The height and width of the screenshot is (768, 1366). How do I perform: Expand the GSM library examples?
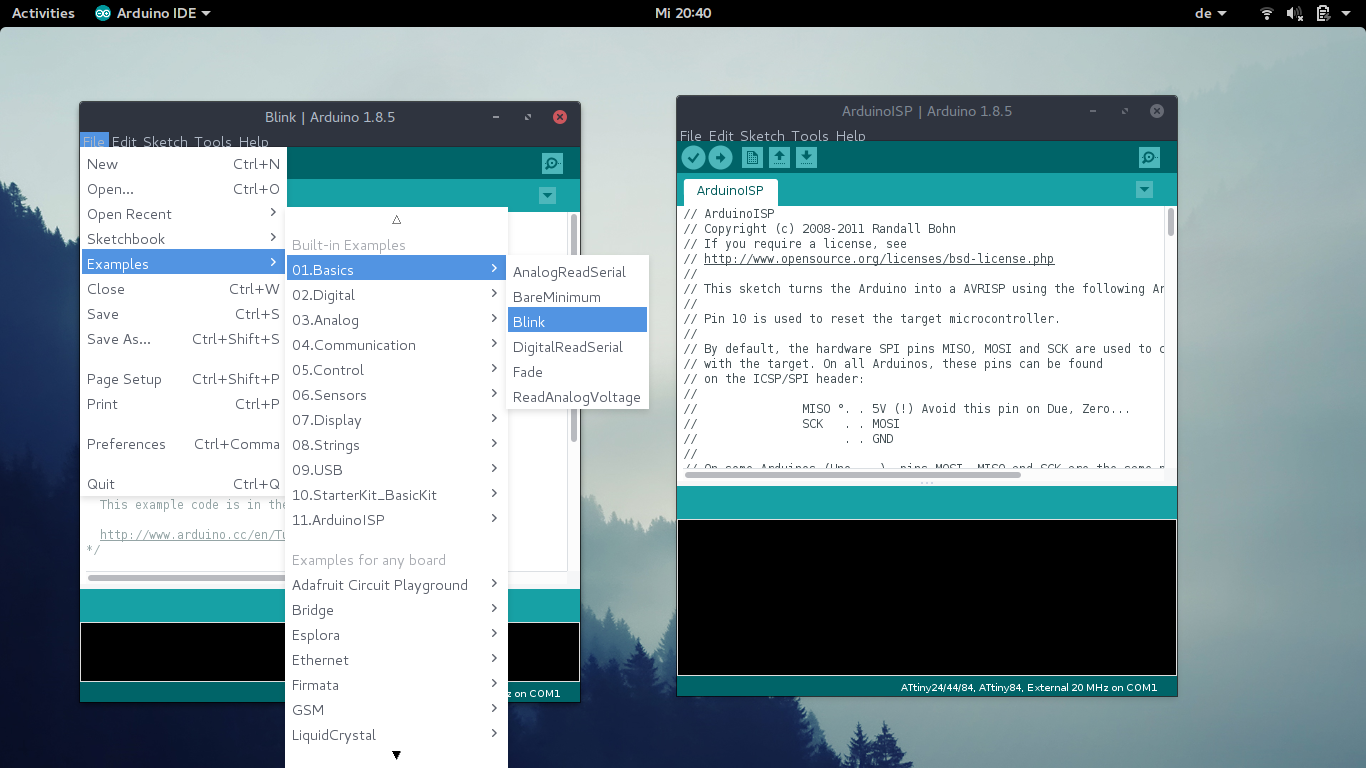coord(396,710)
